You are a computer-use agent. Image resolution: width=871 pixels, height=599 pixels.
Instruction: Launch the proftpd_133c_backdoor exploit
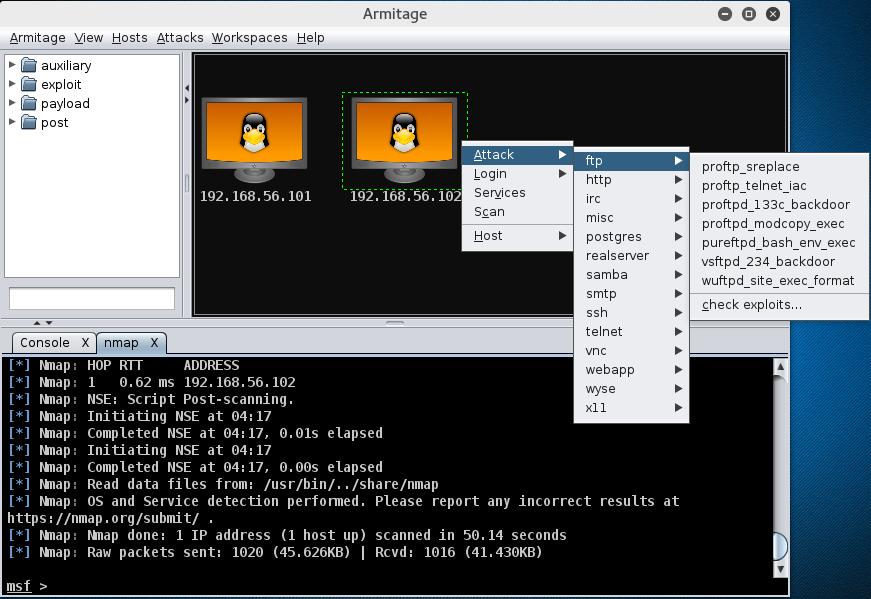(779, 204)
